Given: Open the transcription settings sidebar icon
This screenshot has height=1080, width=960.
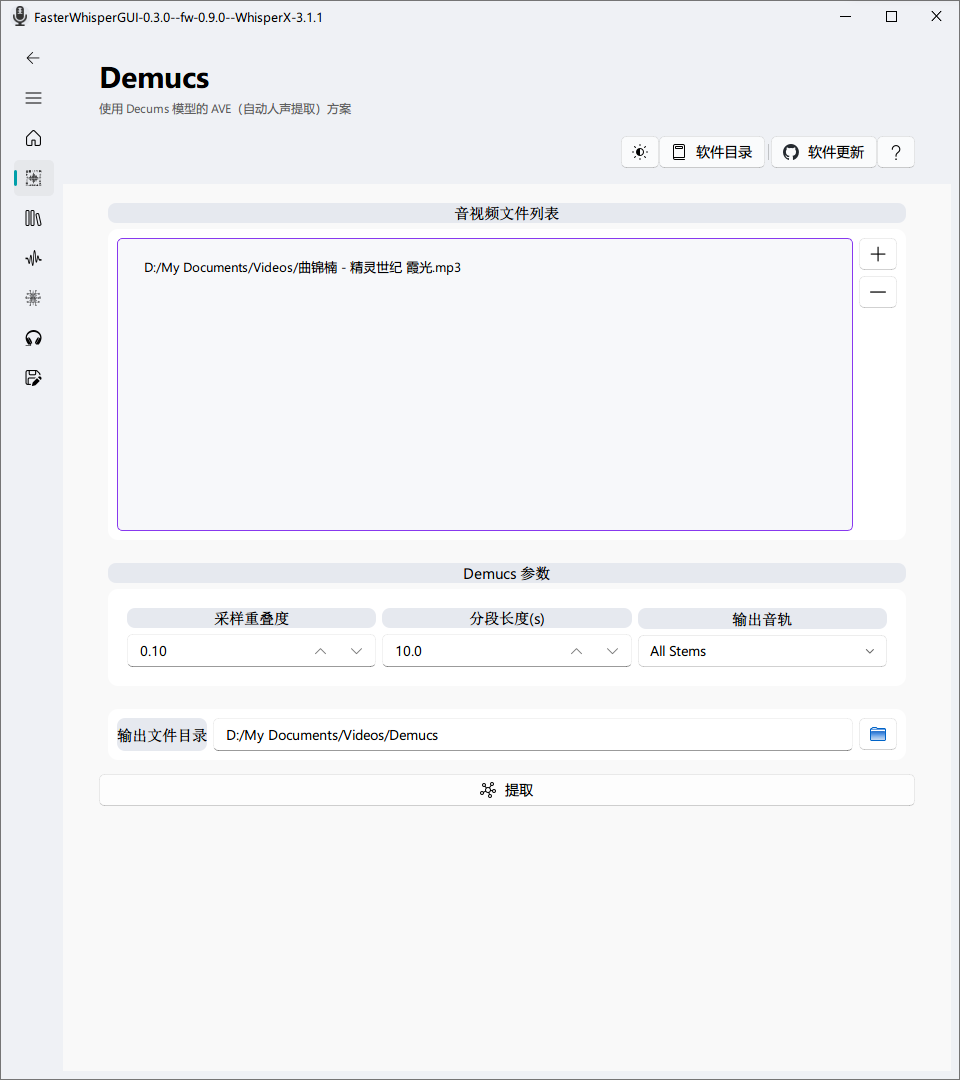Looking at the screenshot, I should point(33,298).
